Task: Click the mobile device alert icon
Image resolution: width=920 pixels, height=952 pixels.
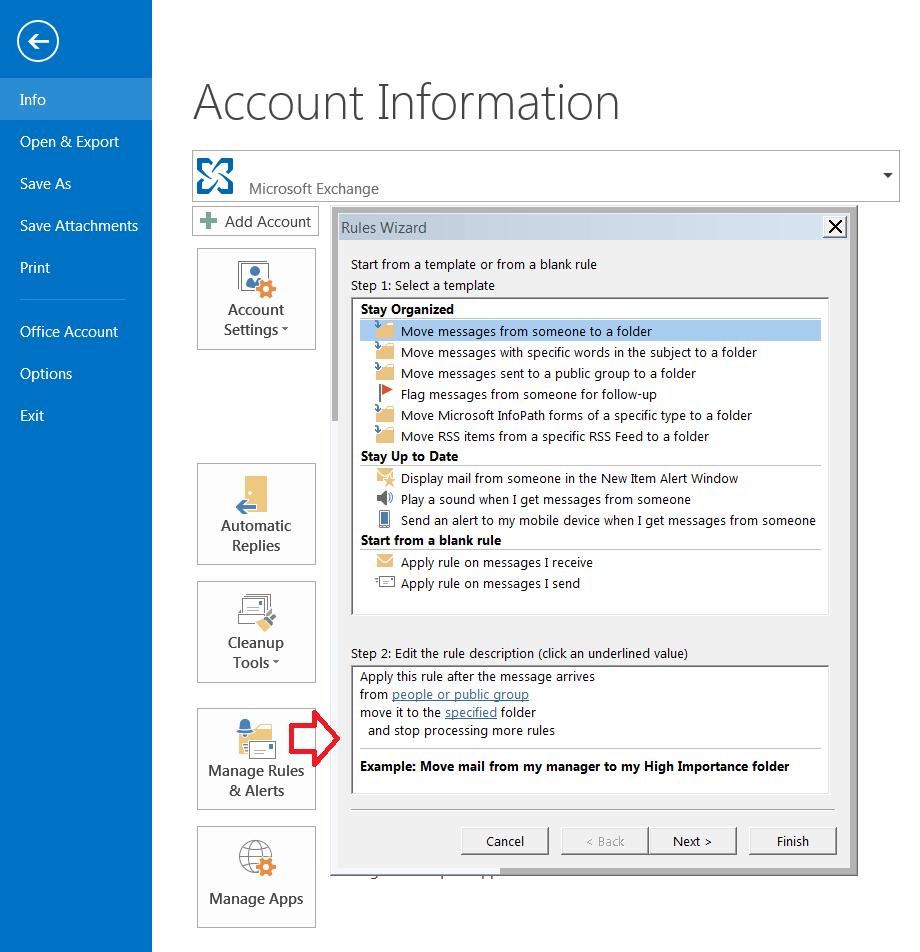Action: pyautogui.click(x=385, y=519)
